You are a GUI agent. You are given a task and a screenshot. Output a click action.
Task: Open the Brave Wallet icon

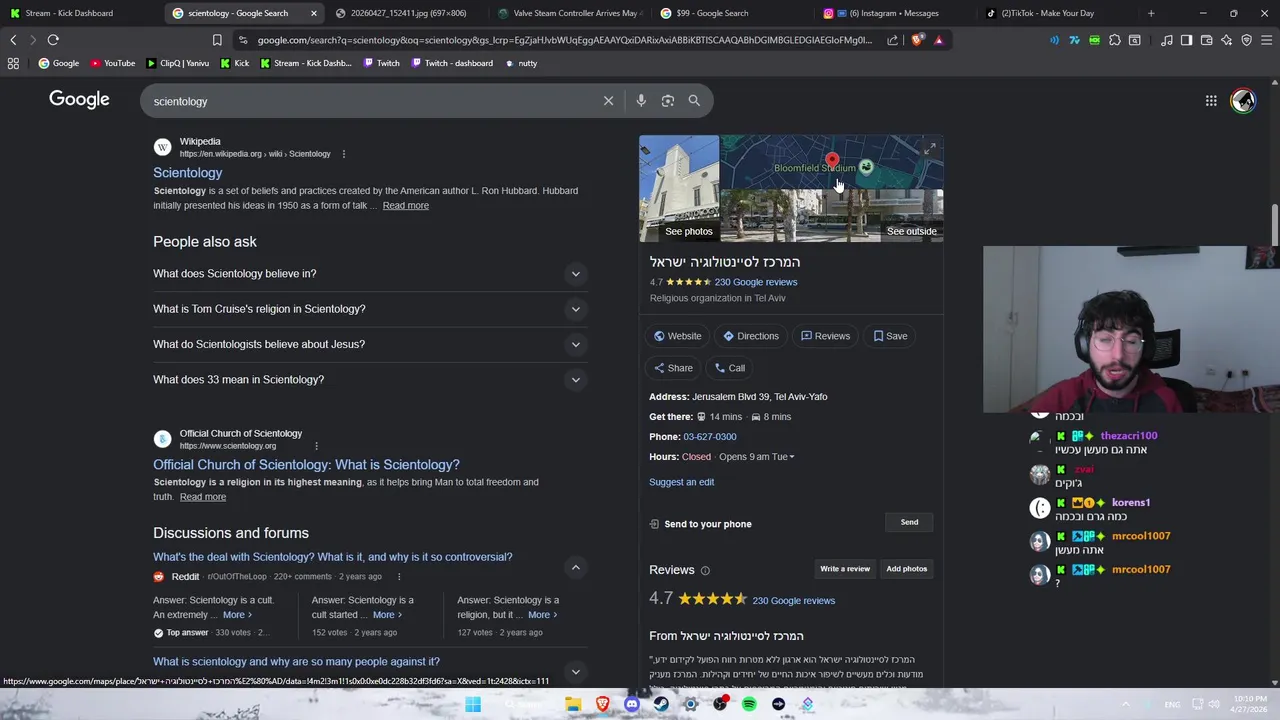pyautogui.click(x=1206, y=40)
